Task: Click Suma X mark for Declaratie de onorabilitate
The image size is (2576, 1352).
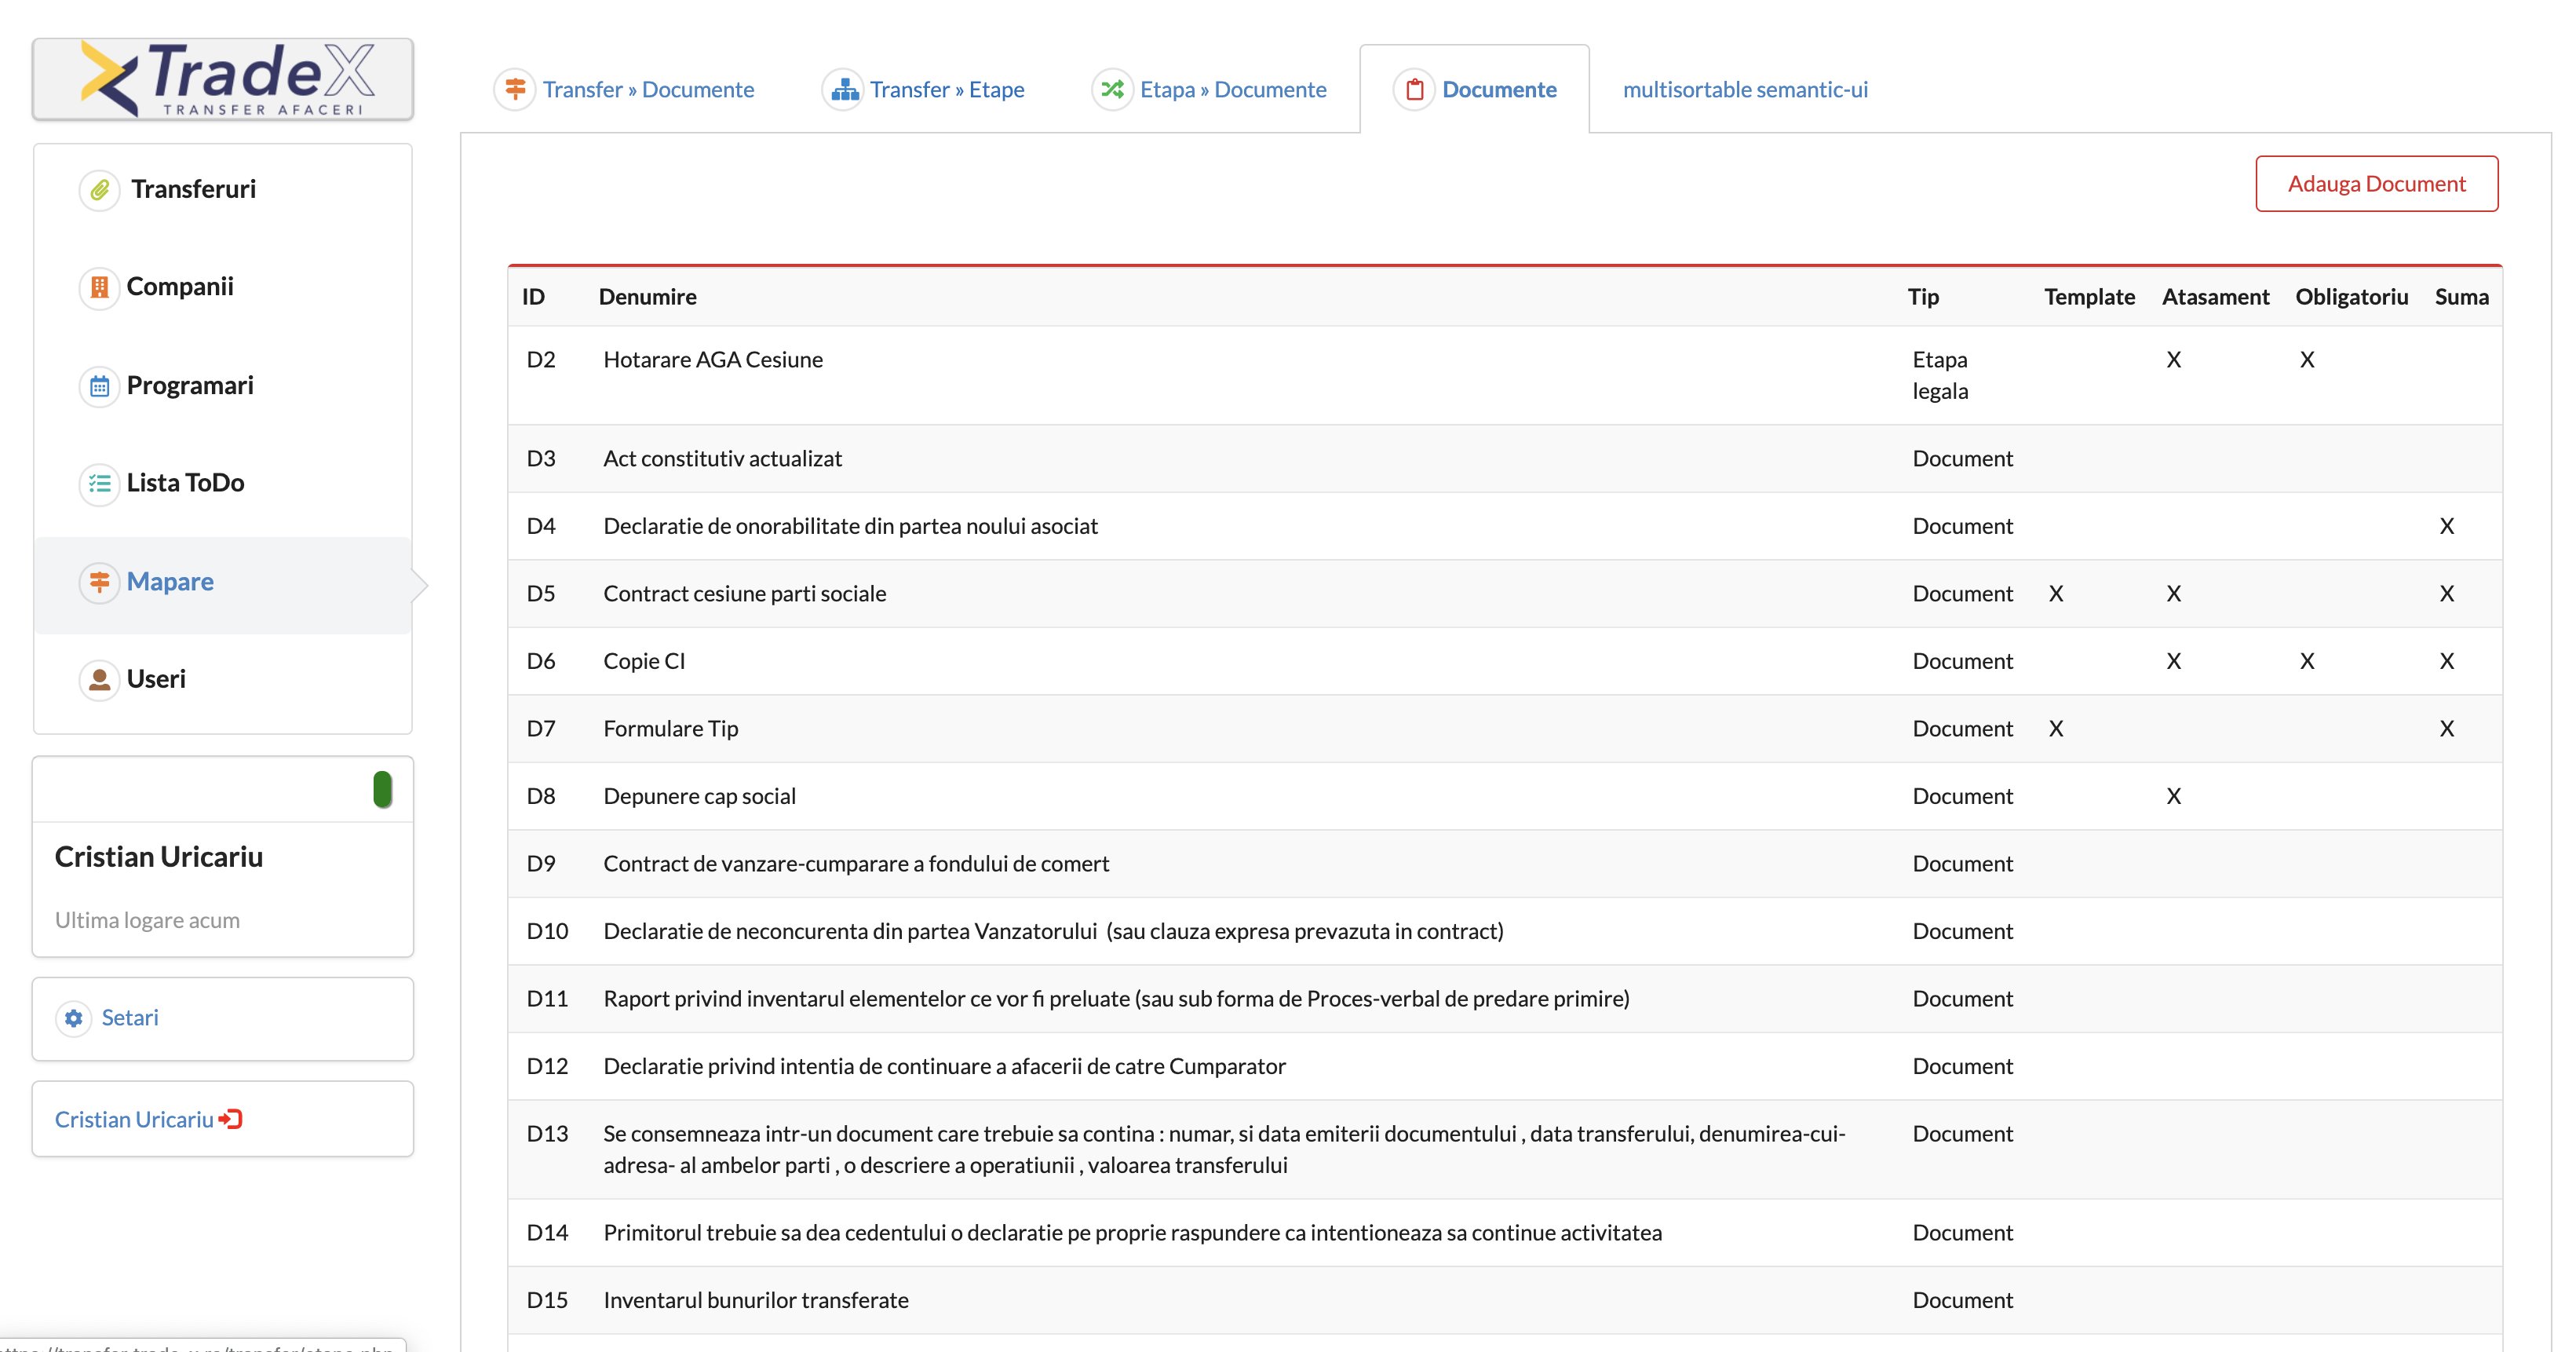Action: click(x=2446, y=527)
